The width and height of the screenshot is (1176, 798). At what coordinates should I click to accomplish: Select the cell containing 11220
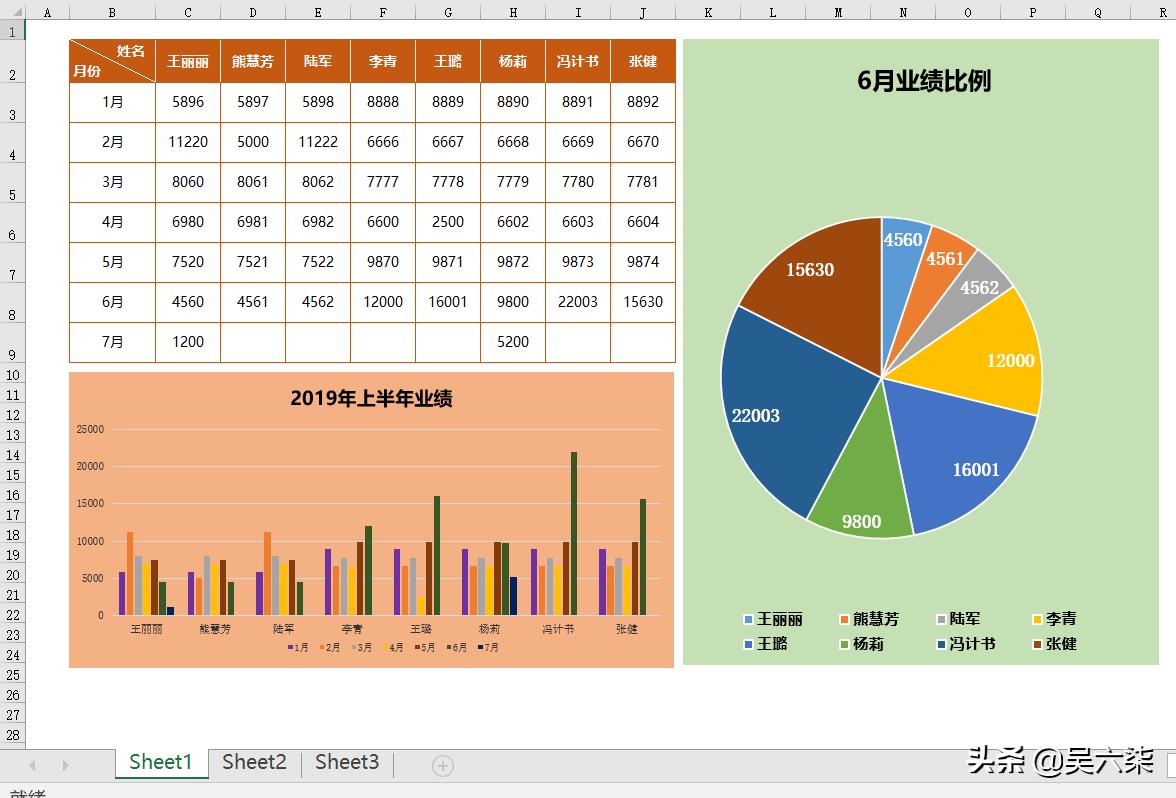click(187, 142)
